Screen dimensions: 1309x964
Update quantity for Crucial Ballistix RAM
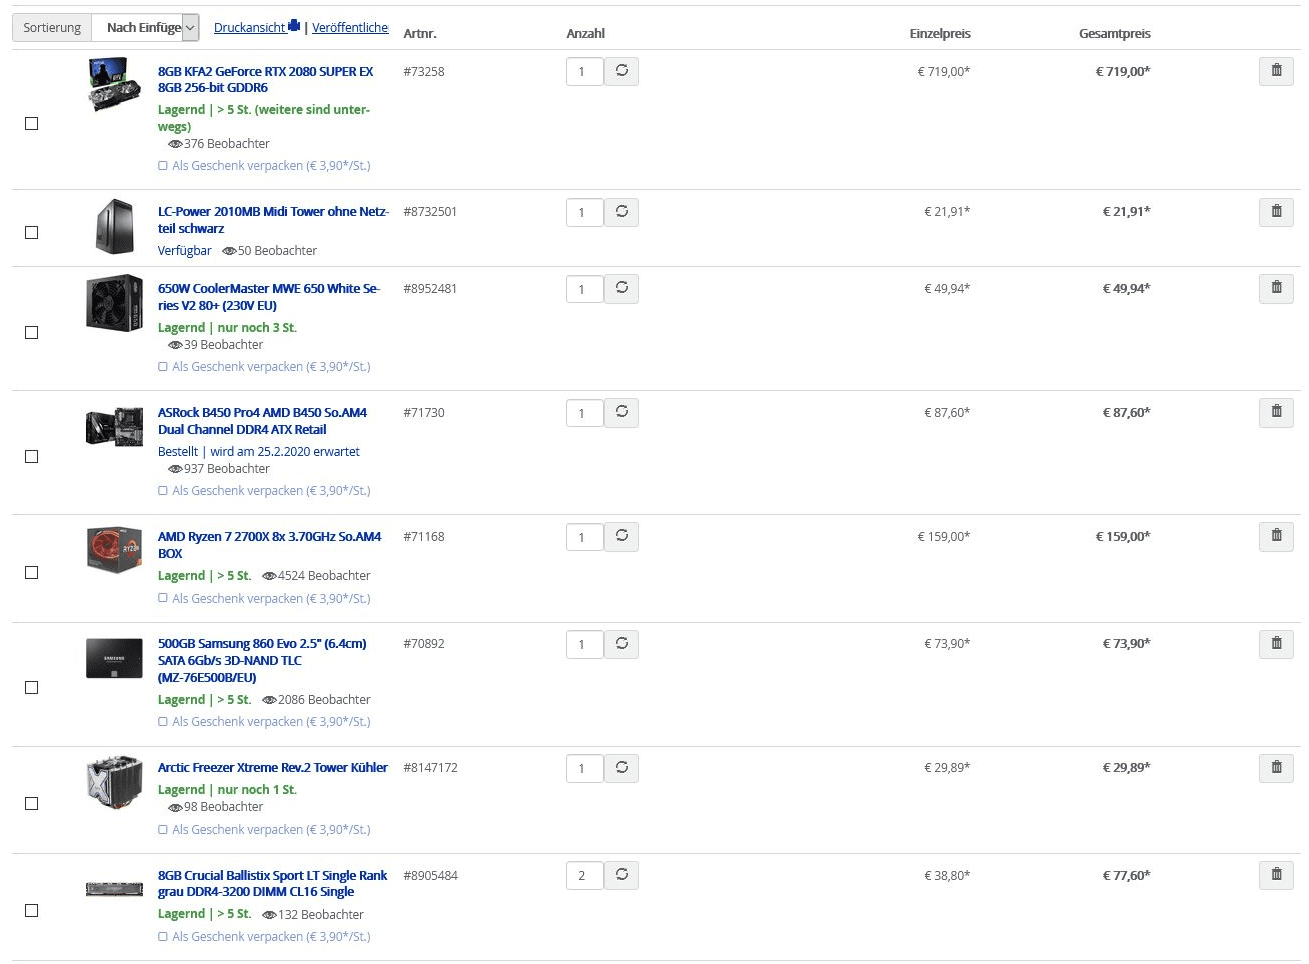pos(621,875)
